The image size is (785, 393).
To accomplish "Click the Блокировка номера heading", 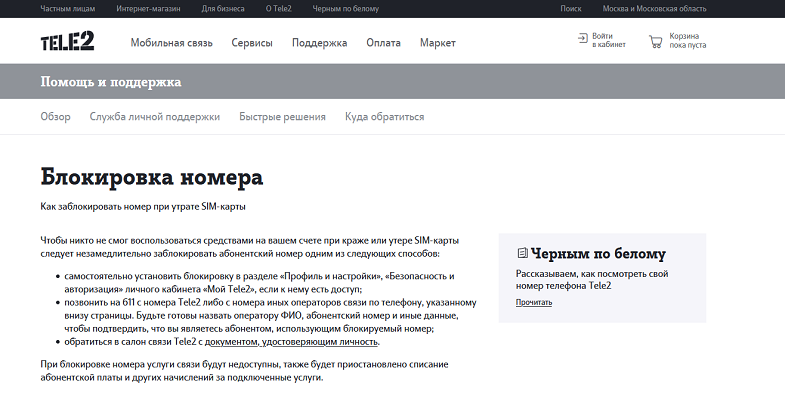I will pyautogui.click(x=152, y=177).
